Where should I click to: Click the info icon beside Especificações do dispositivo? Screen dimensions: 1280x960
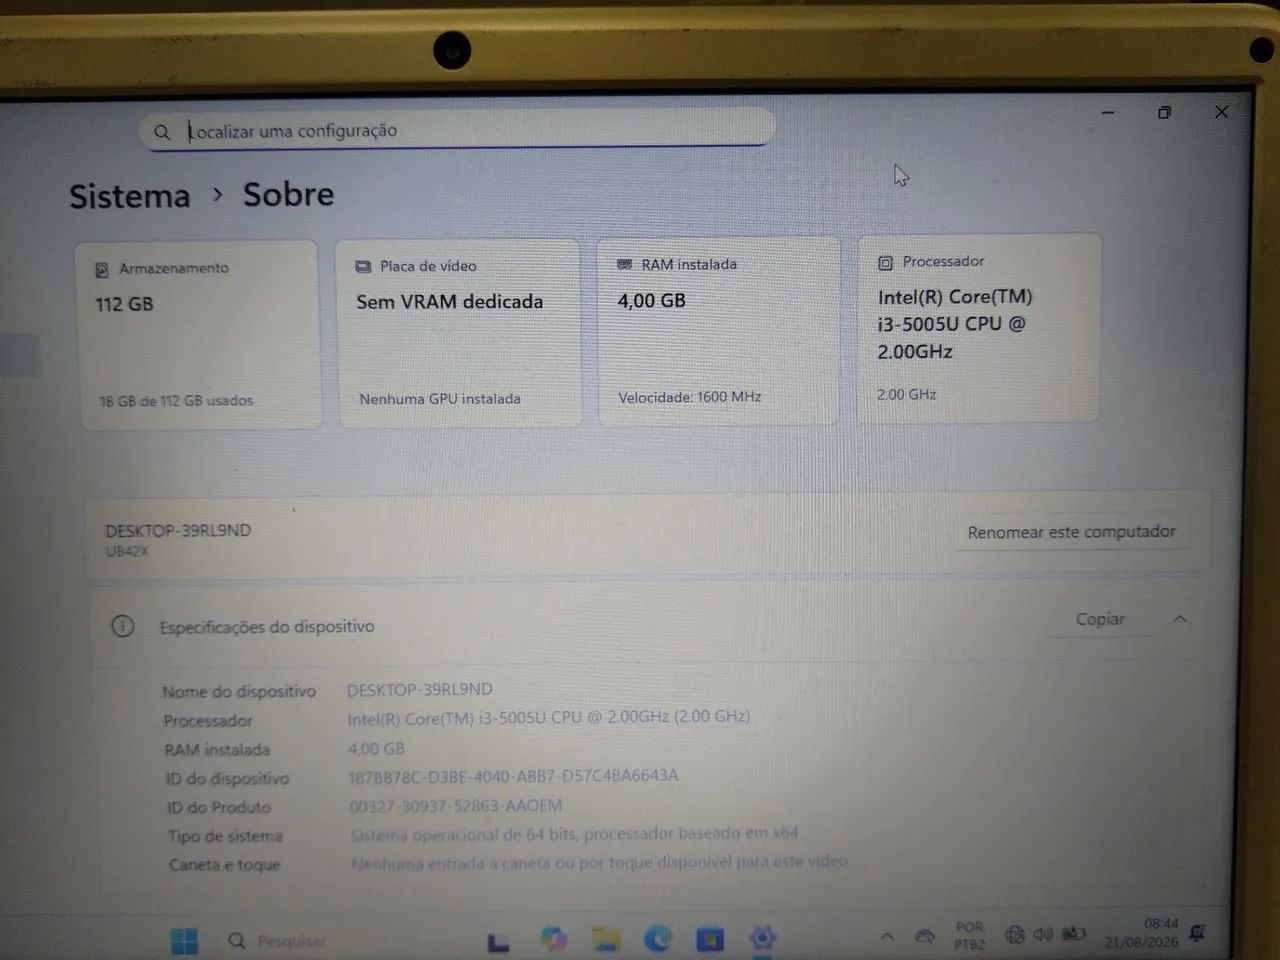click(122, 627)
